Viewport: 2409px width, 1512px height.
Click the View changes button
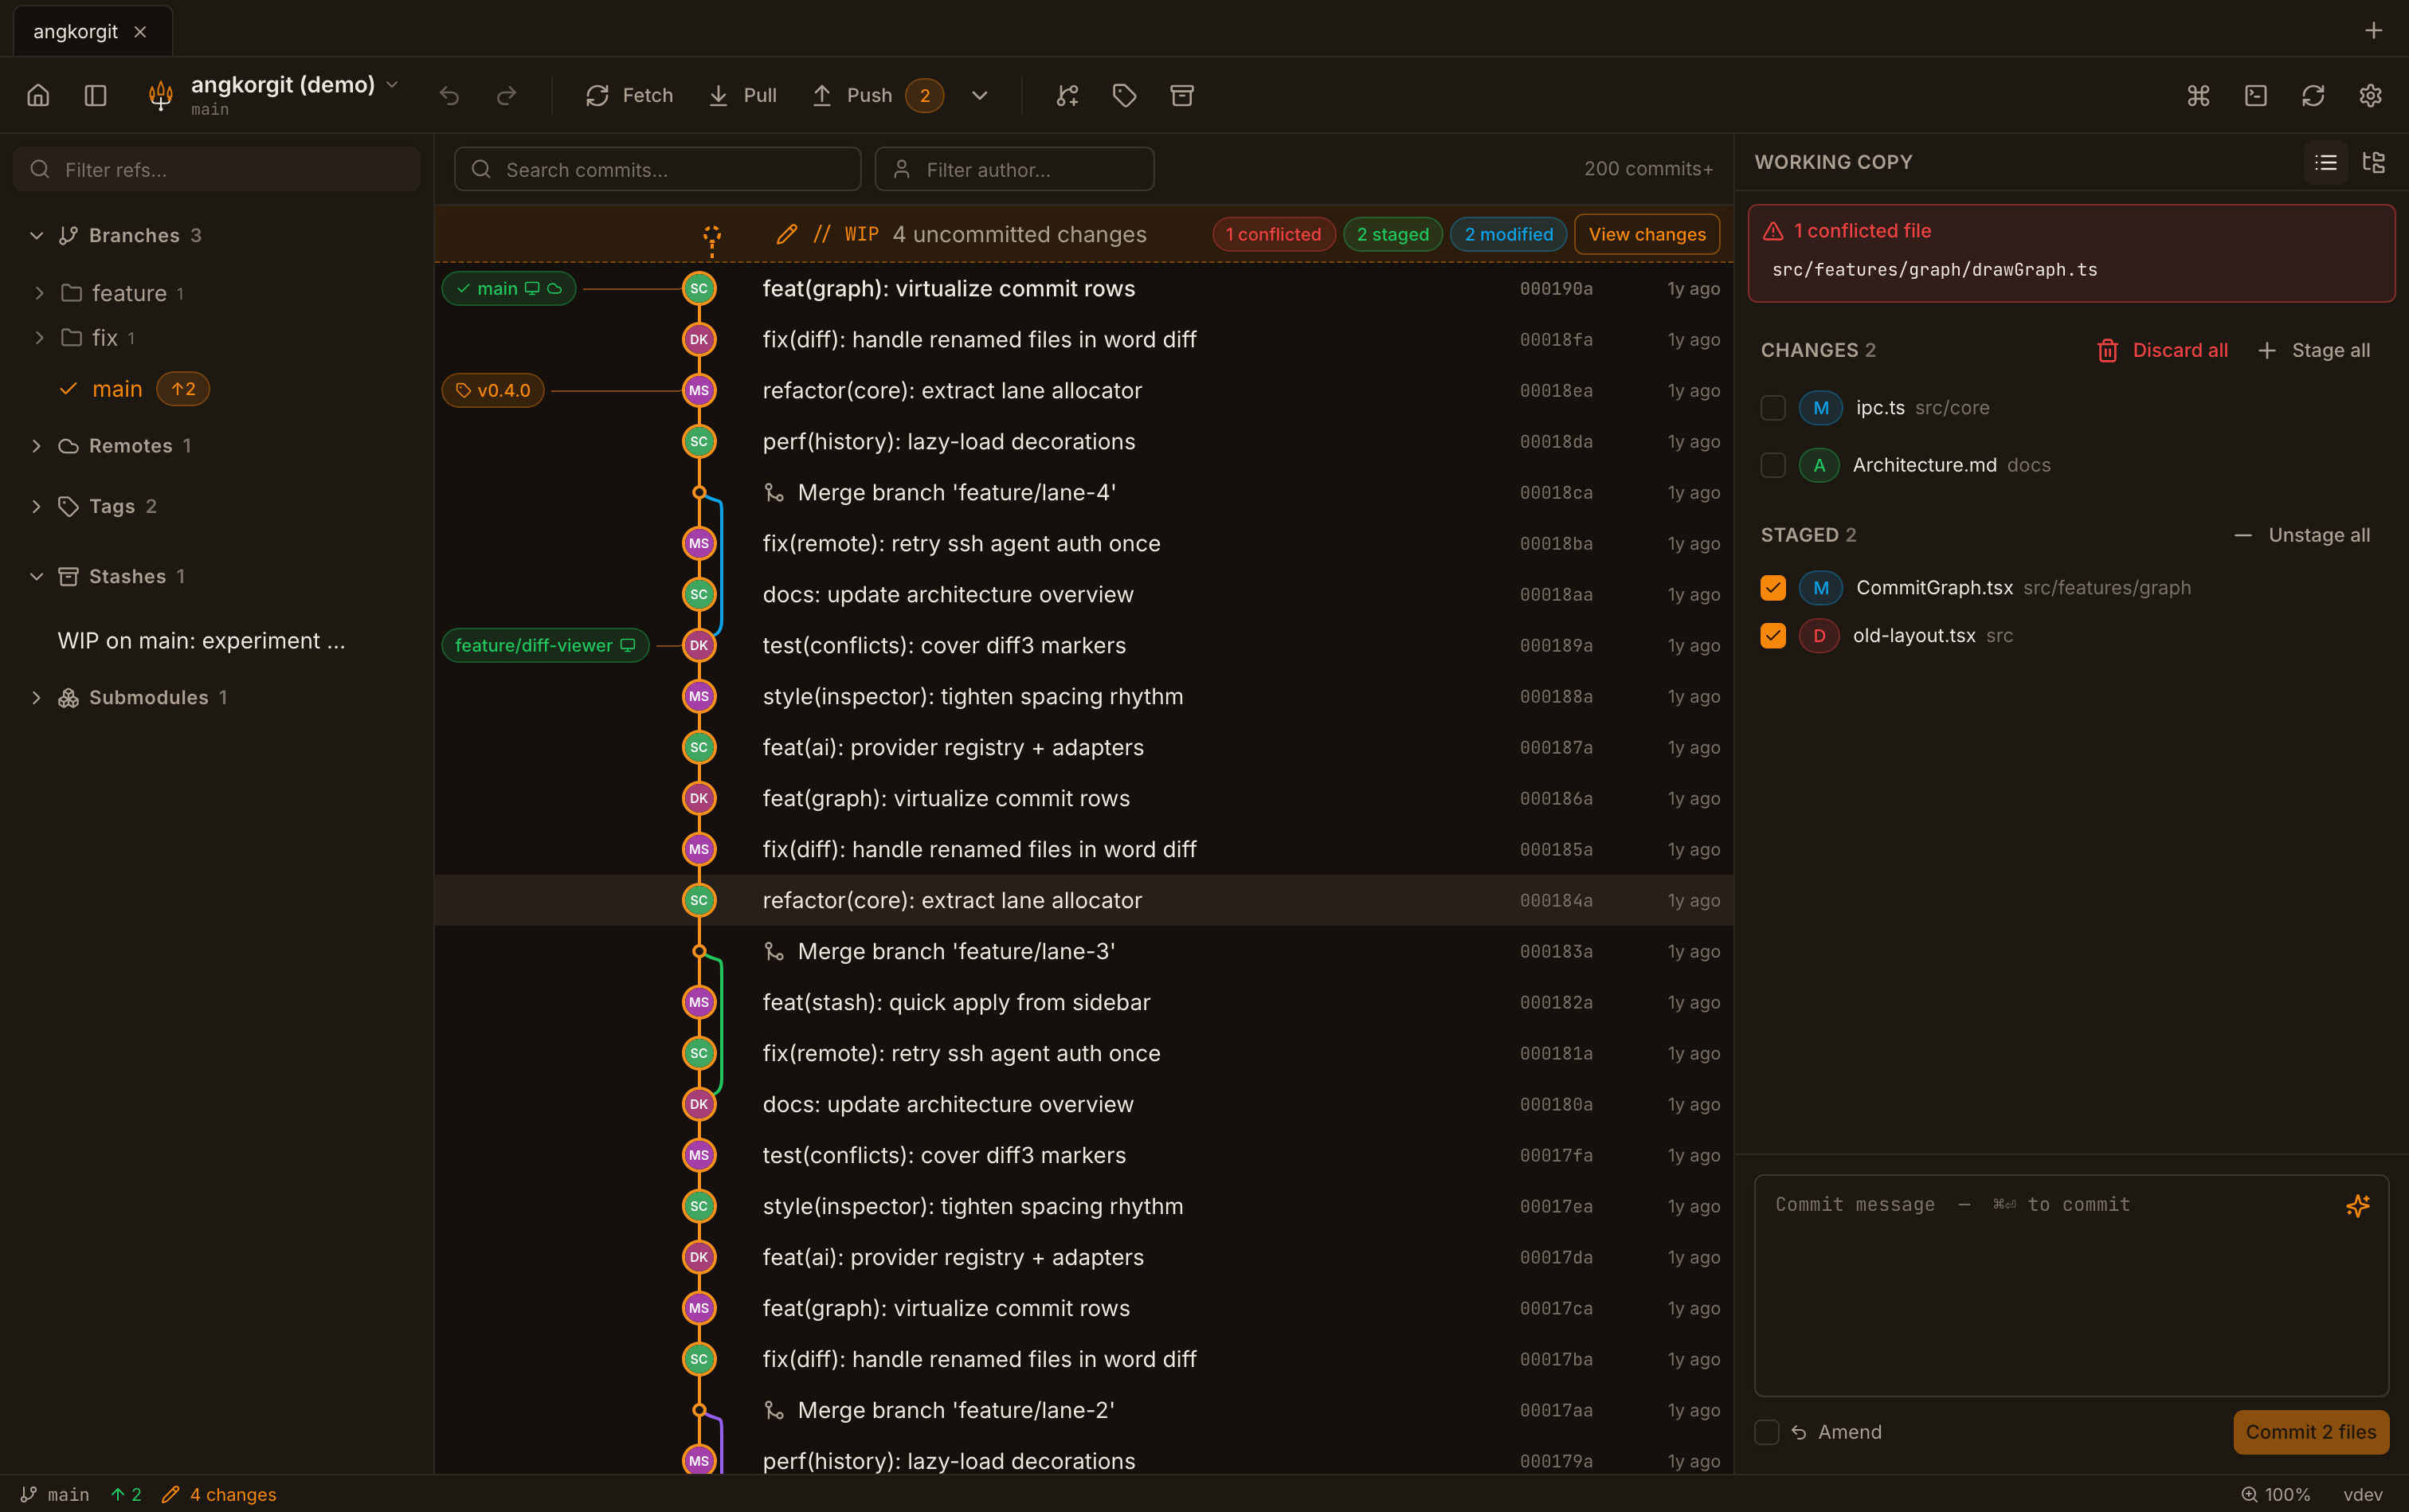(1647, 234)
